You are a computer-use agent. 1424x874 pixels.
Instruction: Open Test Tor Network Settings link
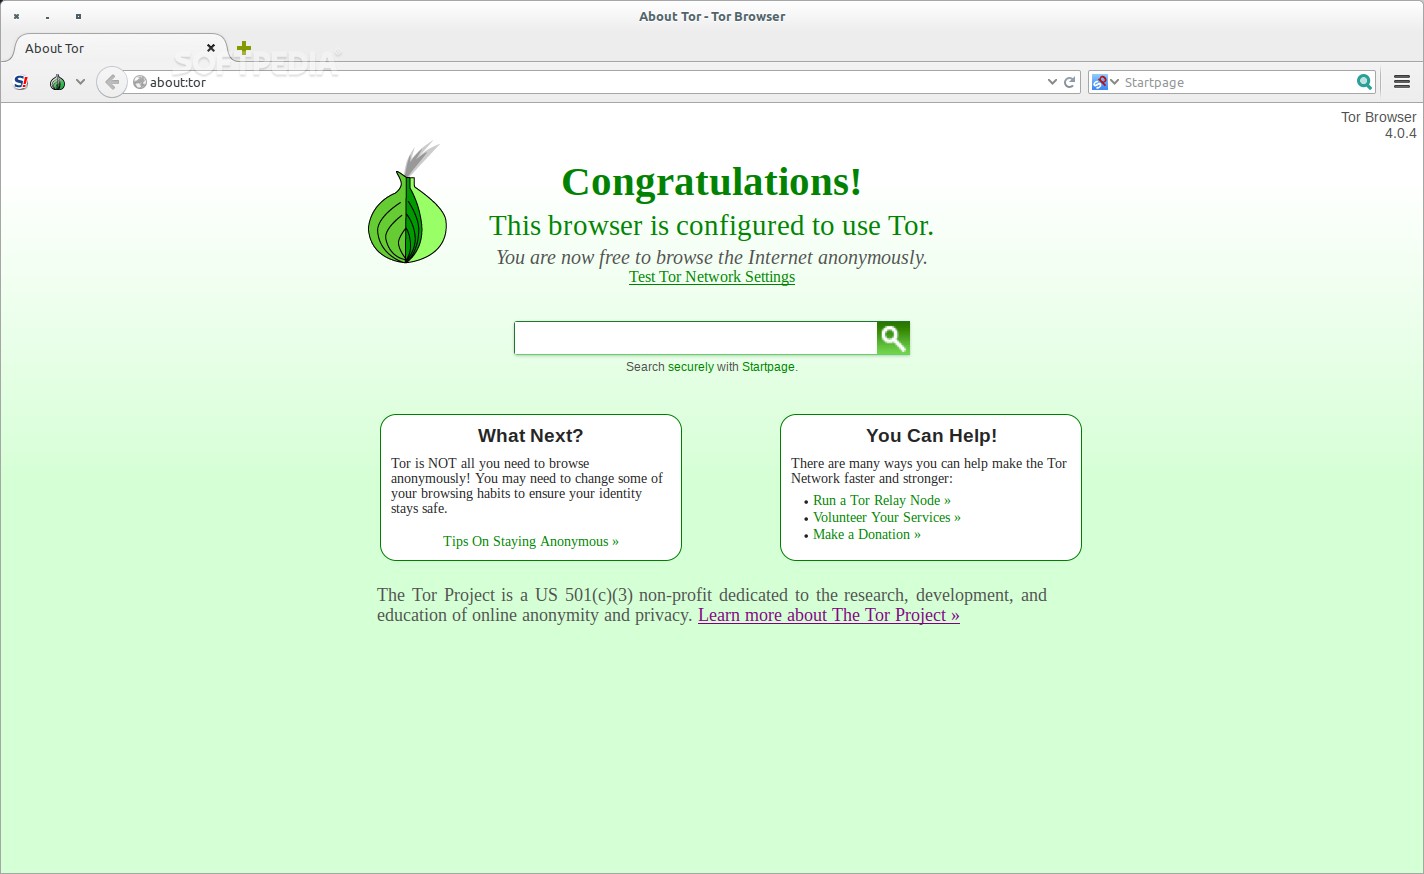[x=712, y=277]
